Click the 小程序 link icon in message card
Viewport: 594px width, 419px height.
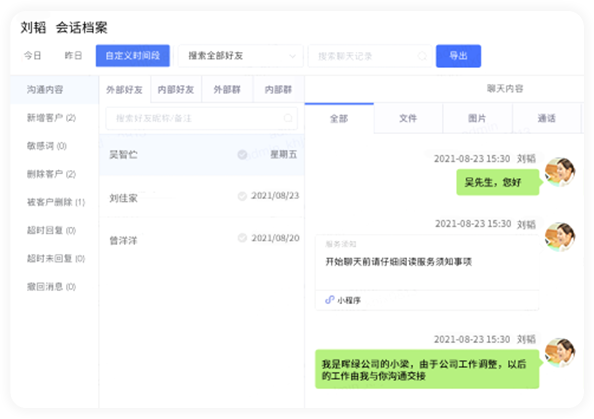(330, 300)
